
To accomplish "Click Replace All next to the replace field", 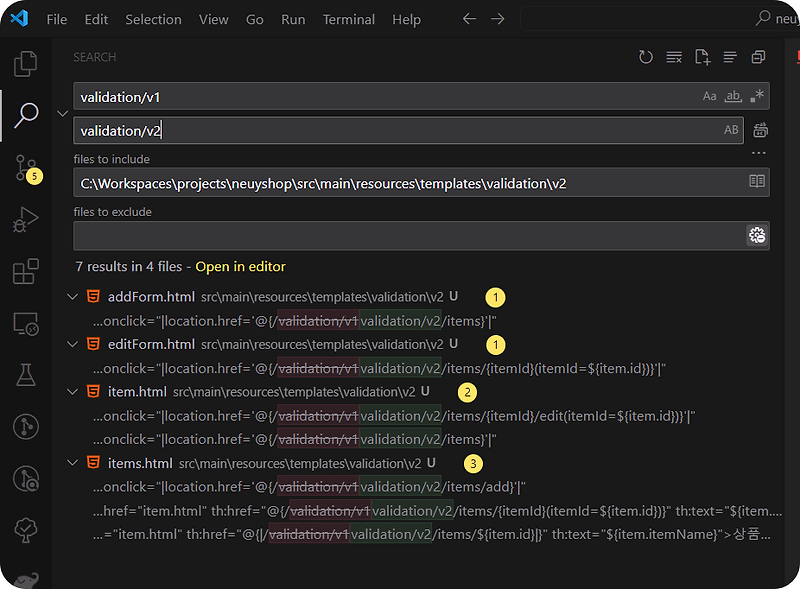I will [x=758, y=129].
